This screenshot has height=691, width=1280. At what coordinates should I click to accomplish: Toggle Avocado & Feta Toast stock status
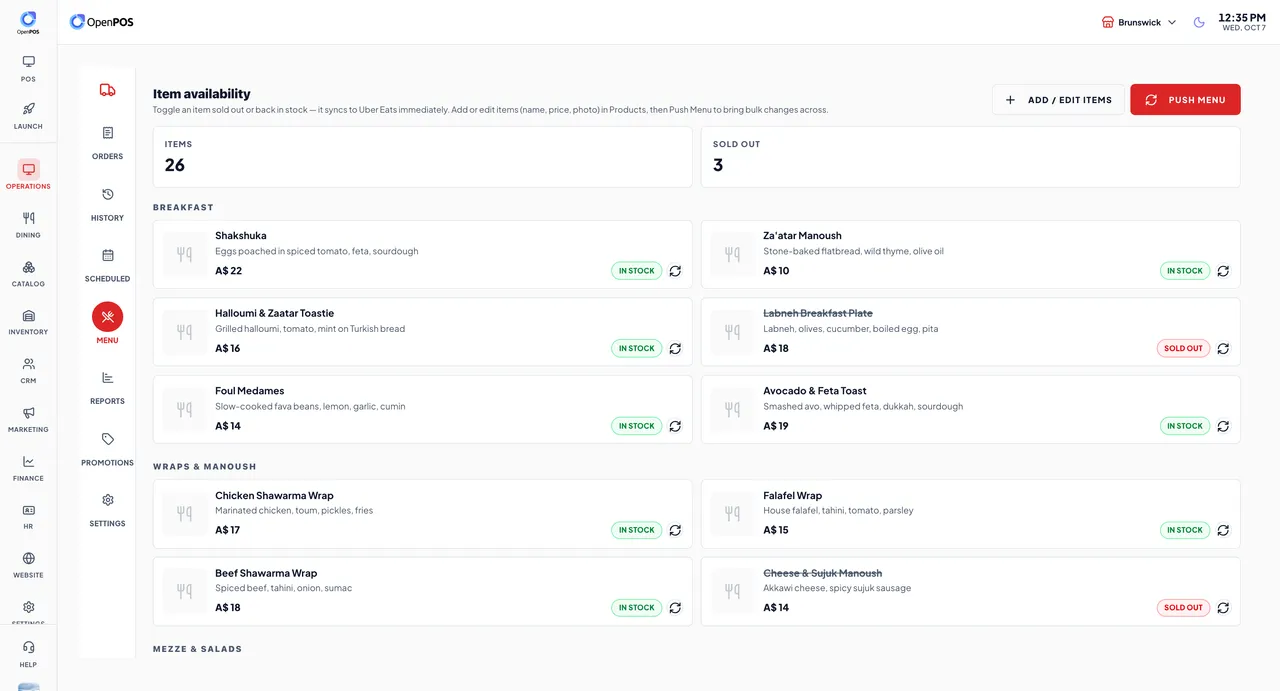coord(1184,426)
